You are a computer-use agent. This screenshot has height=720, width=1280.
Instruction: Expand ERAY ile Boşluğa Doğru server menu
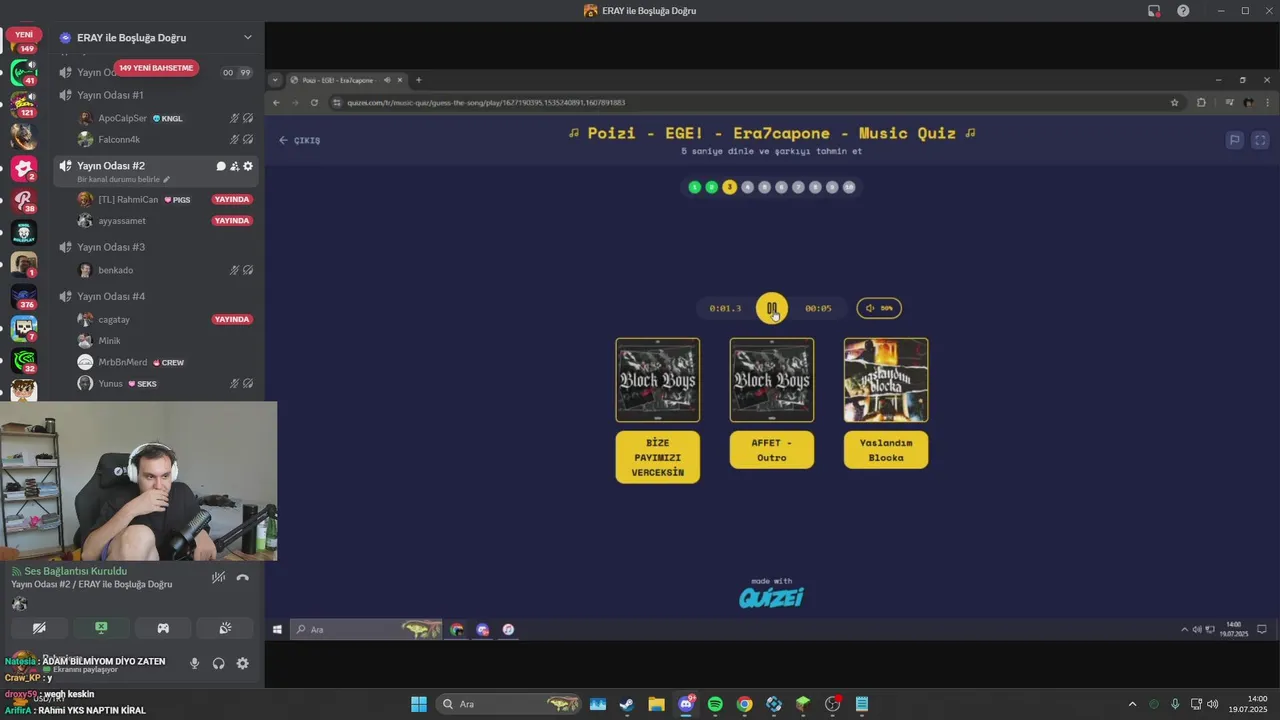pos(248,38)
